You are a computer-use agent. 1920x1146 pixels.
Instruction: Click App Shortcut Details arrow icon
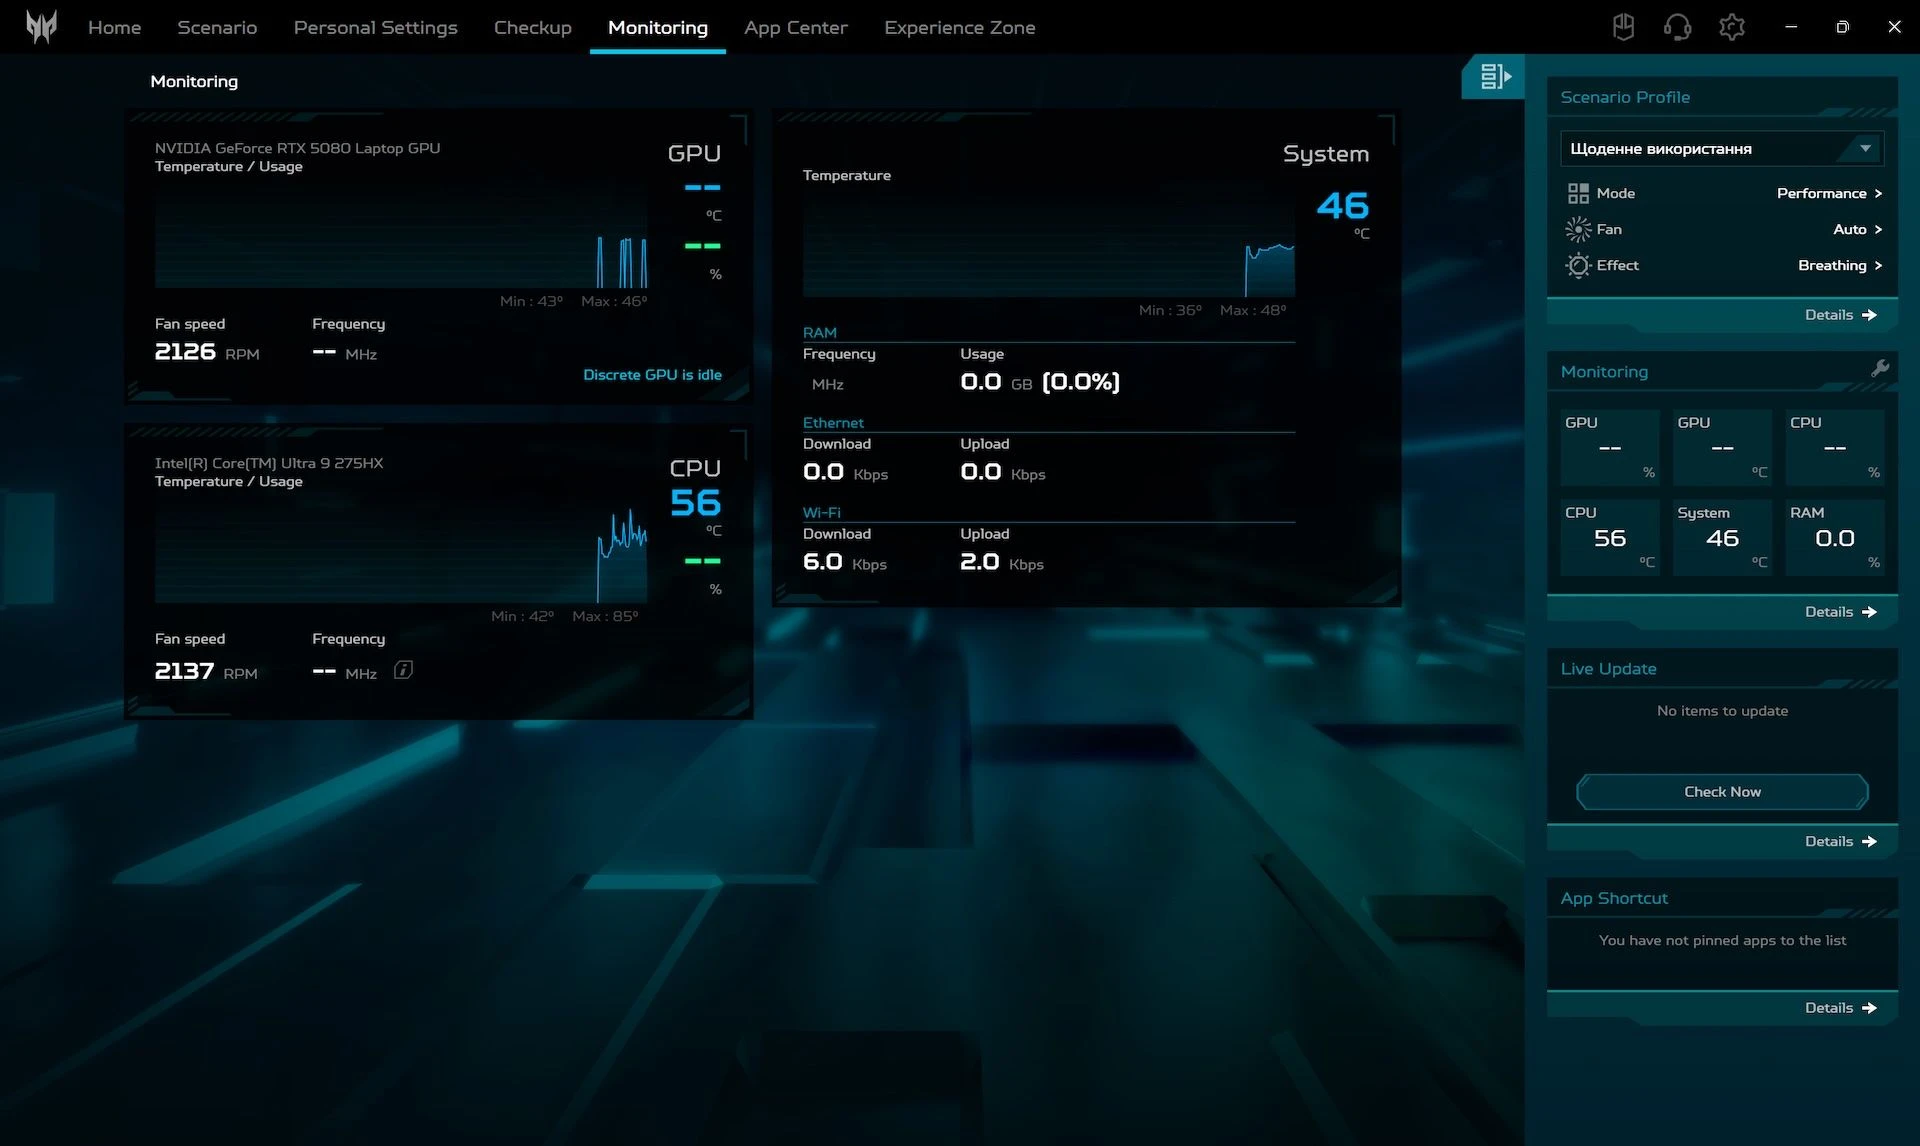(x=1869, y=1007)
